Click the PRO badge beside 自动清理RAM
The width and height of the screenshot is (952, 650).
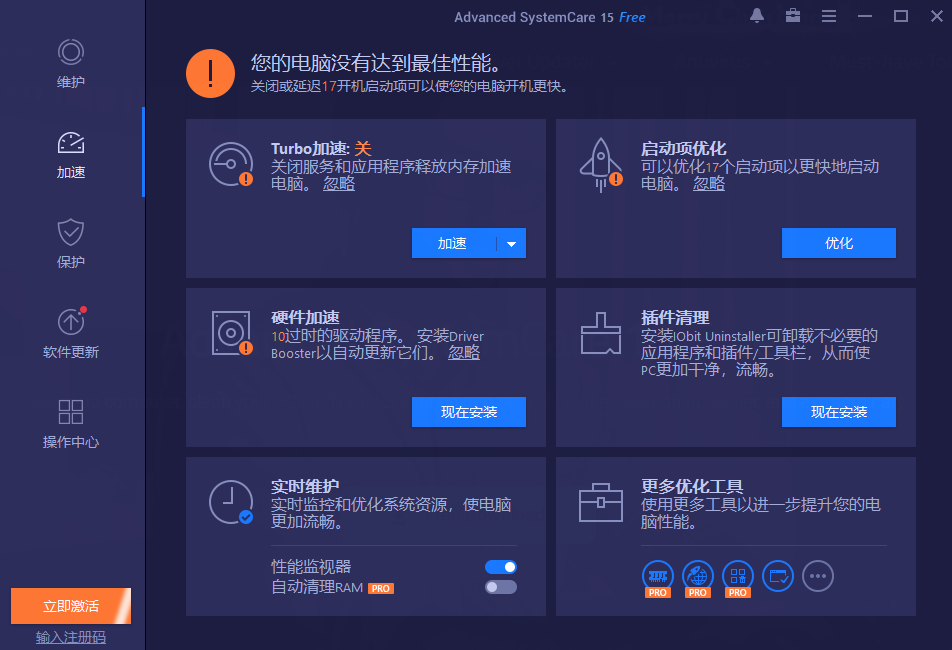tap(381, 588)
